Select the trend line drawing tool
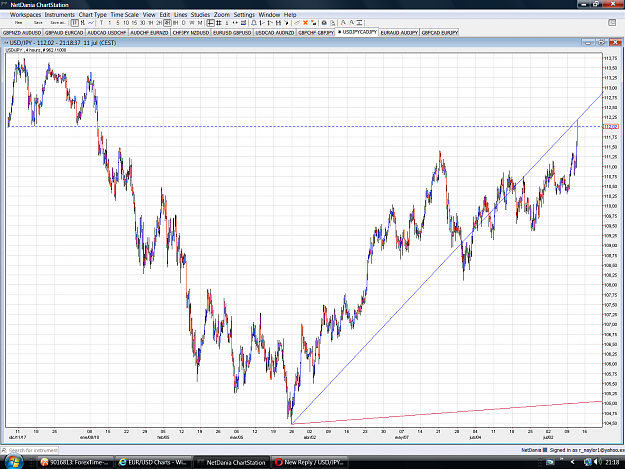The height and width of the screenshot is (469, 625). [x=262, y=23]
